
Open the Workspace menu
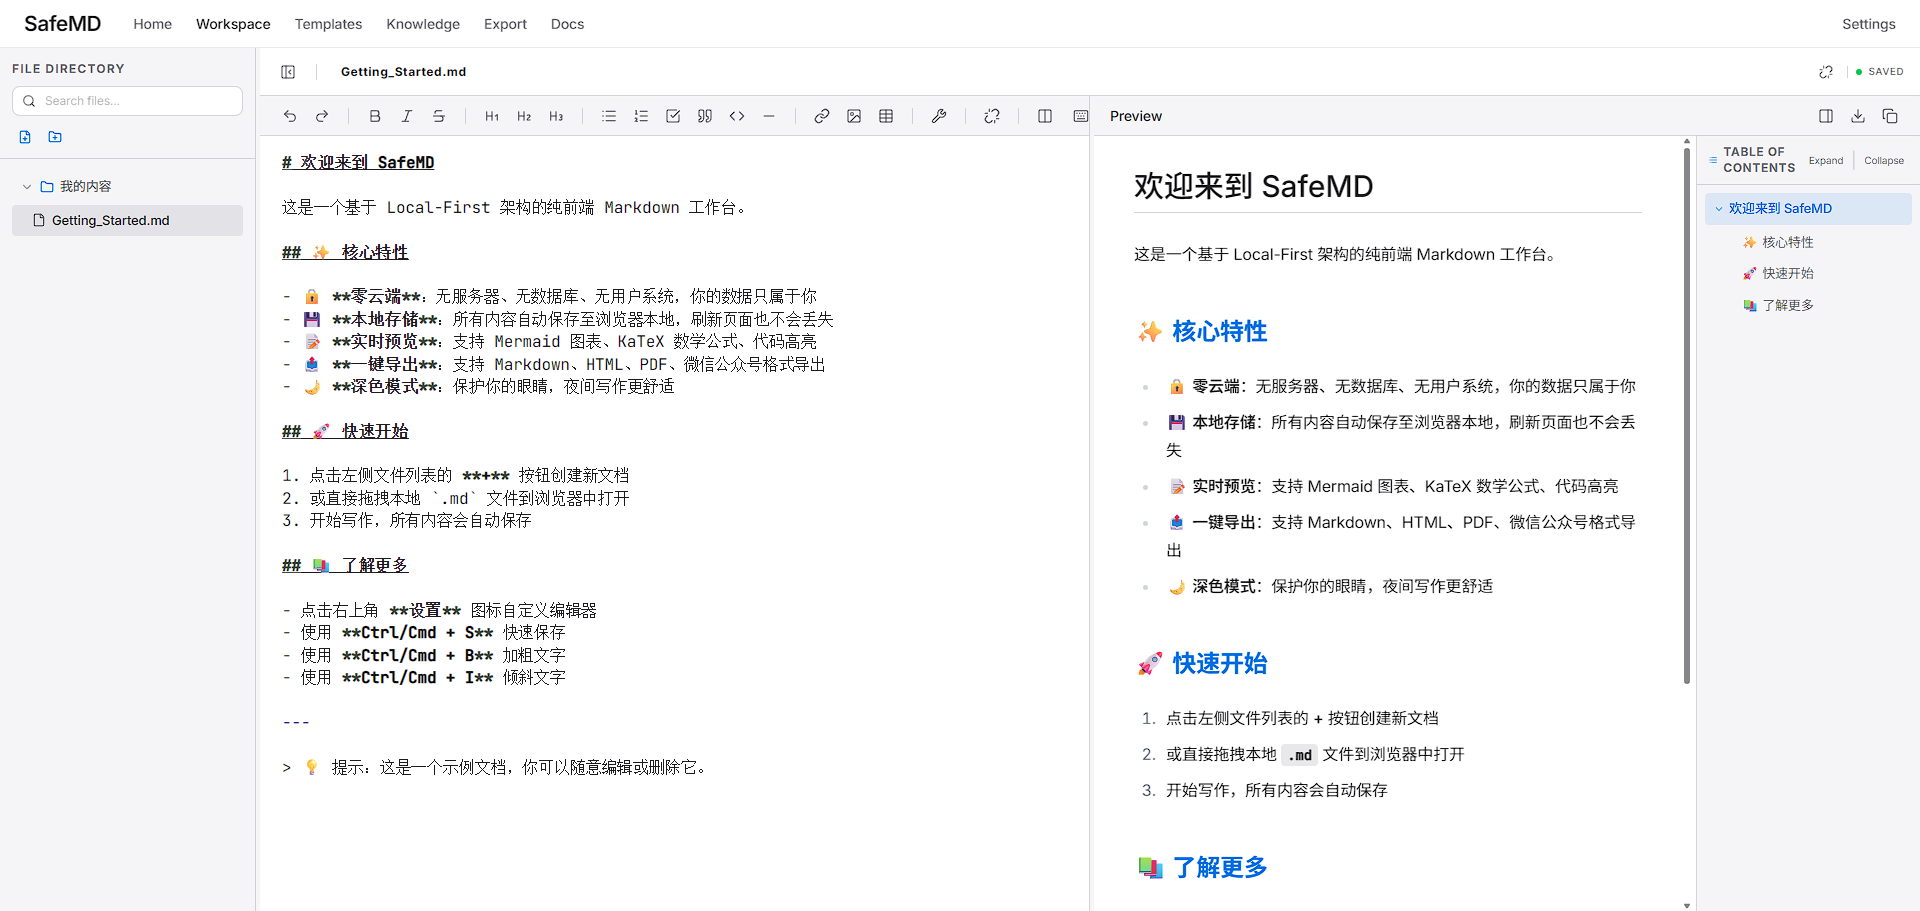233,24
